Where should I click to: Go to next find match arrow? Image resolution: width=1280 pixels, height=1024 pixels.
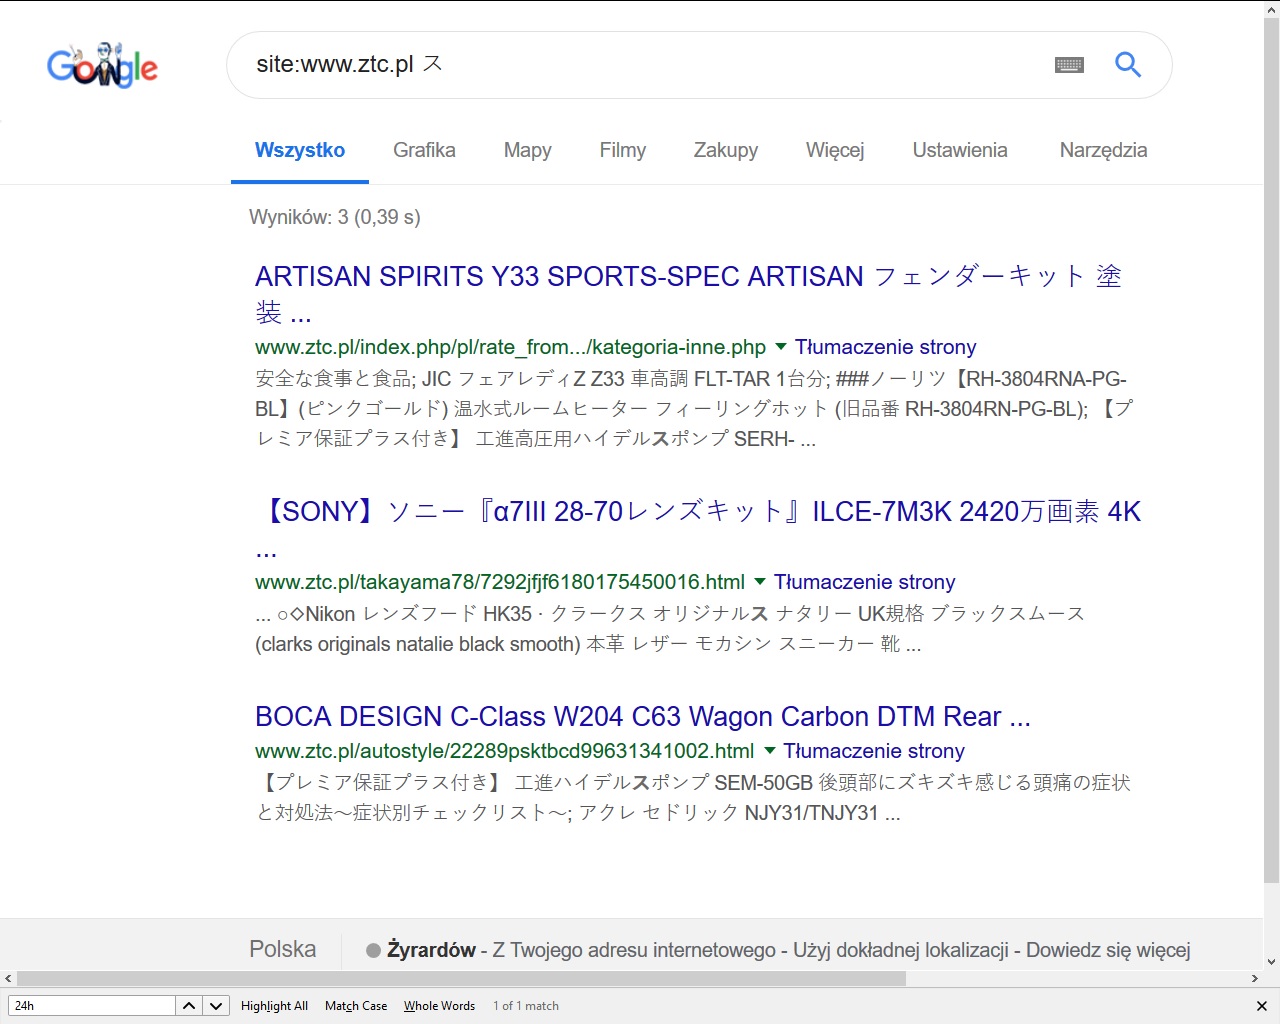[x=216, y=1006]
